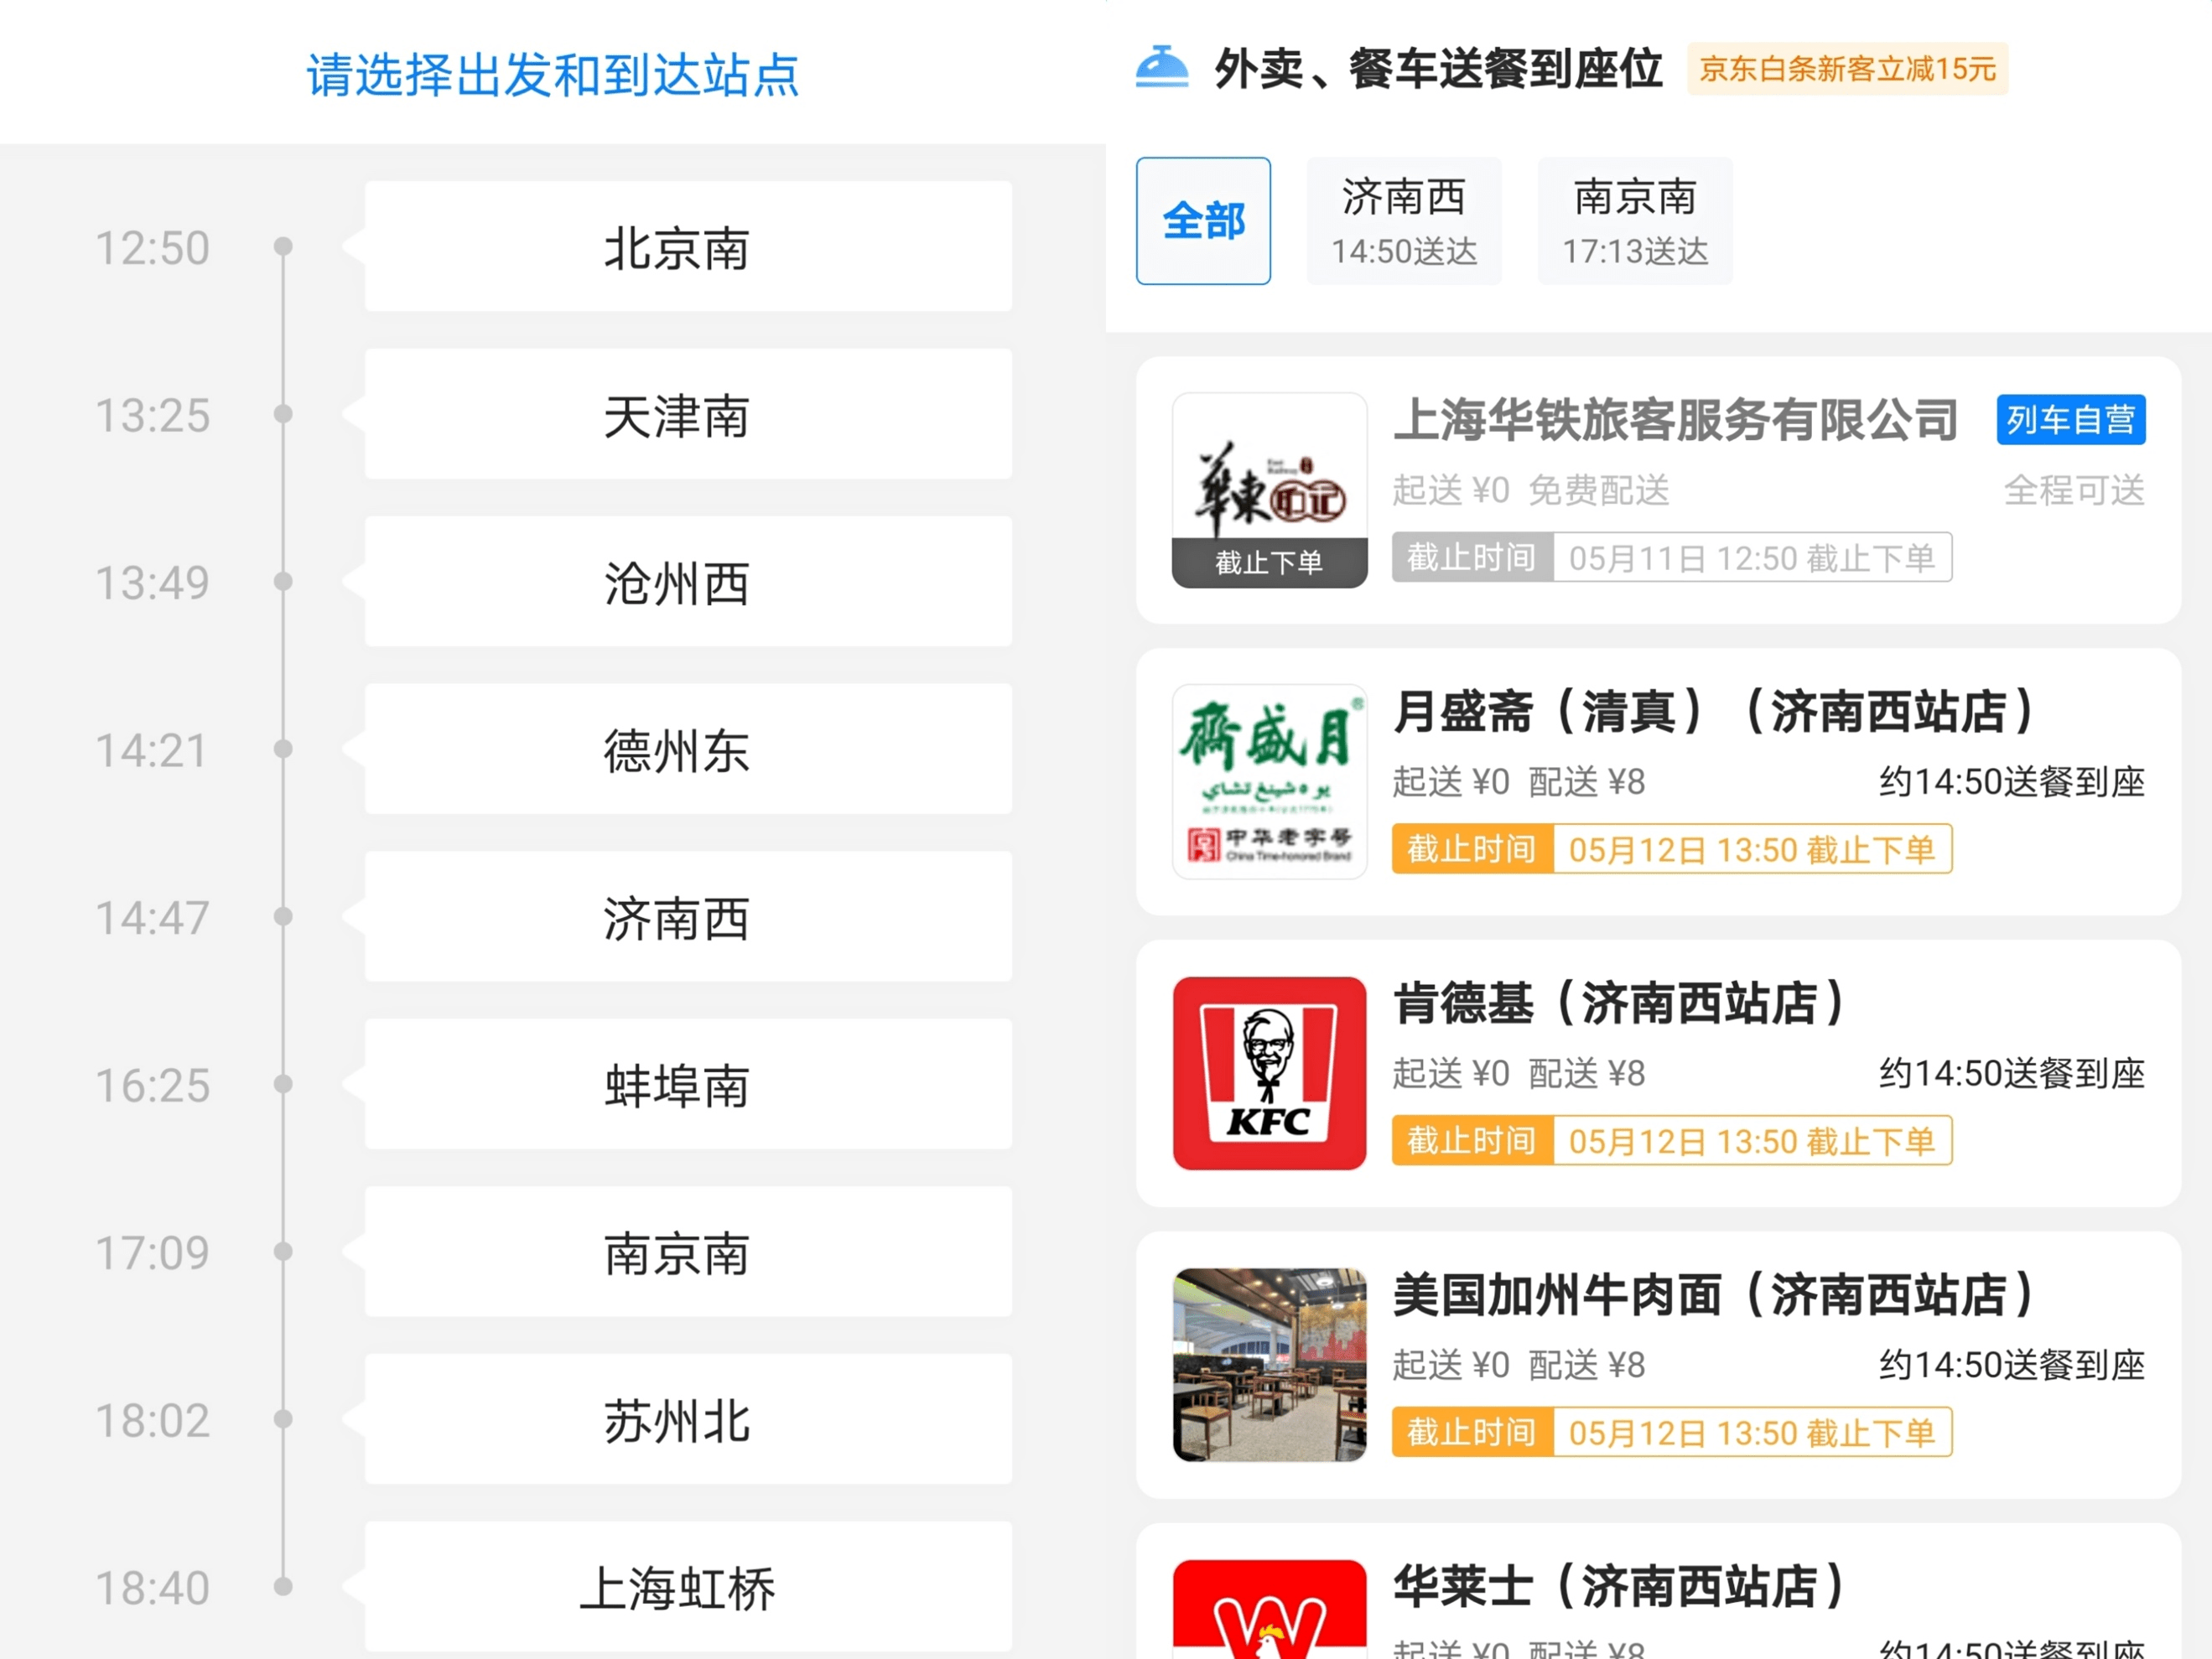Image resolution: width=2212 pixels, height=1659 pixels.
Task: Click the 17:09 time label
Action: (x=152, y=1253)
